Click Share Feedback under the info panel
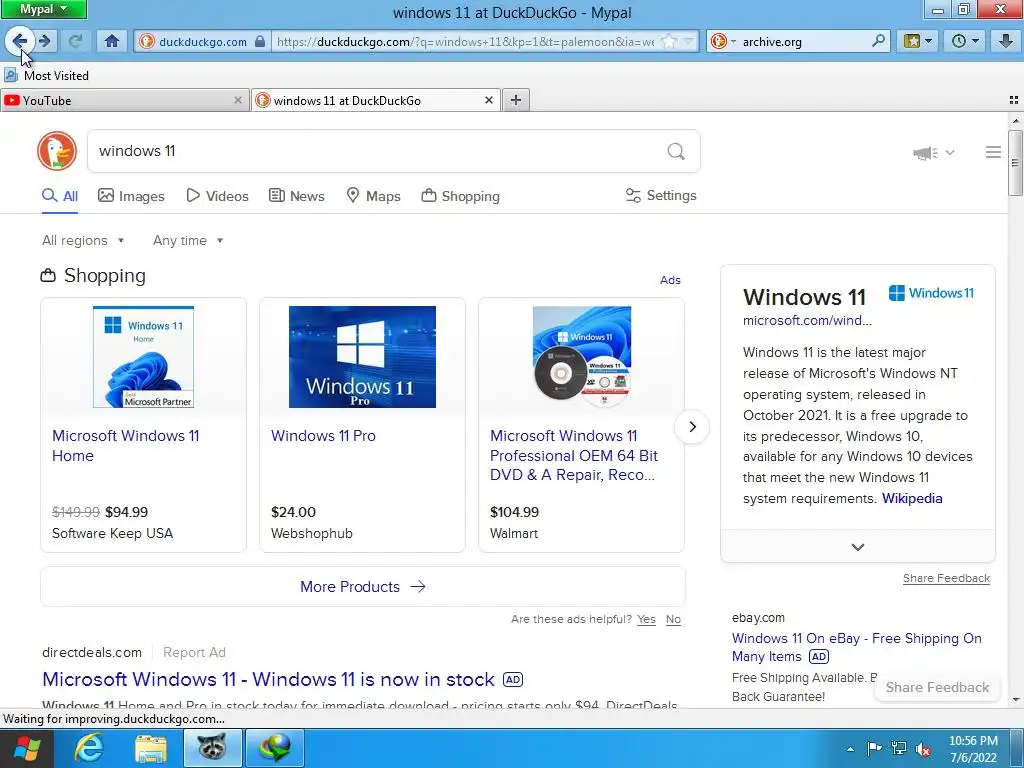Viewport: 1024px width, 768px height. tap(946, 578)
